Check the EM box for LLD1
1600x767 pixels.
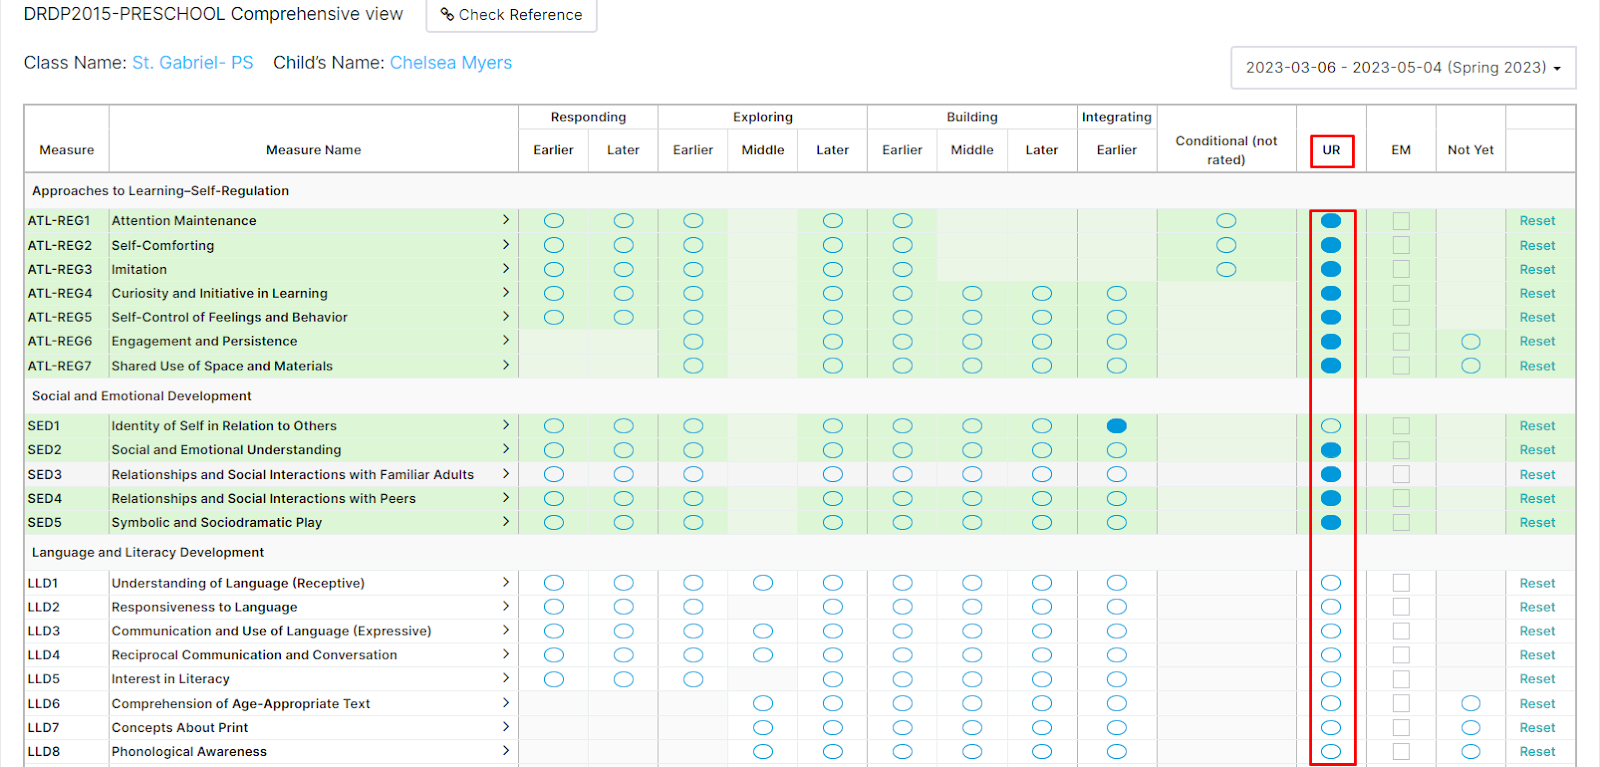(x=1401, y=583)
